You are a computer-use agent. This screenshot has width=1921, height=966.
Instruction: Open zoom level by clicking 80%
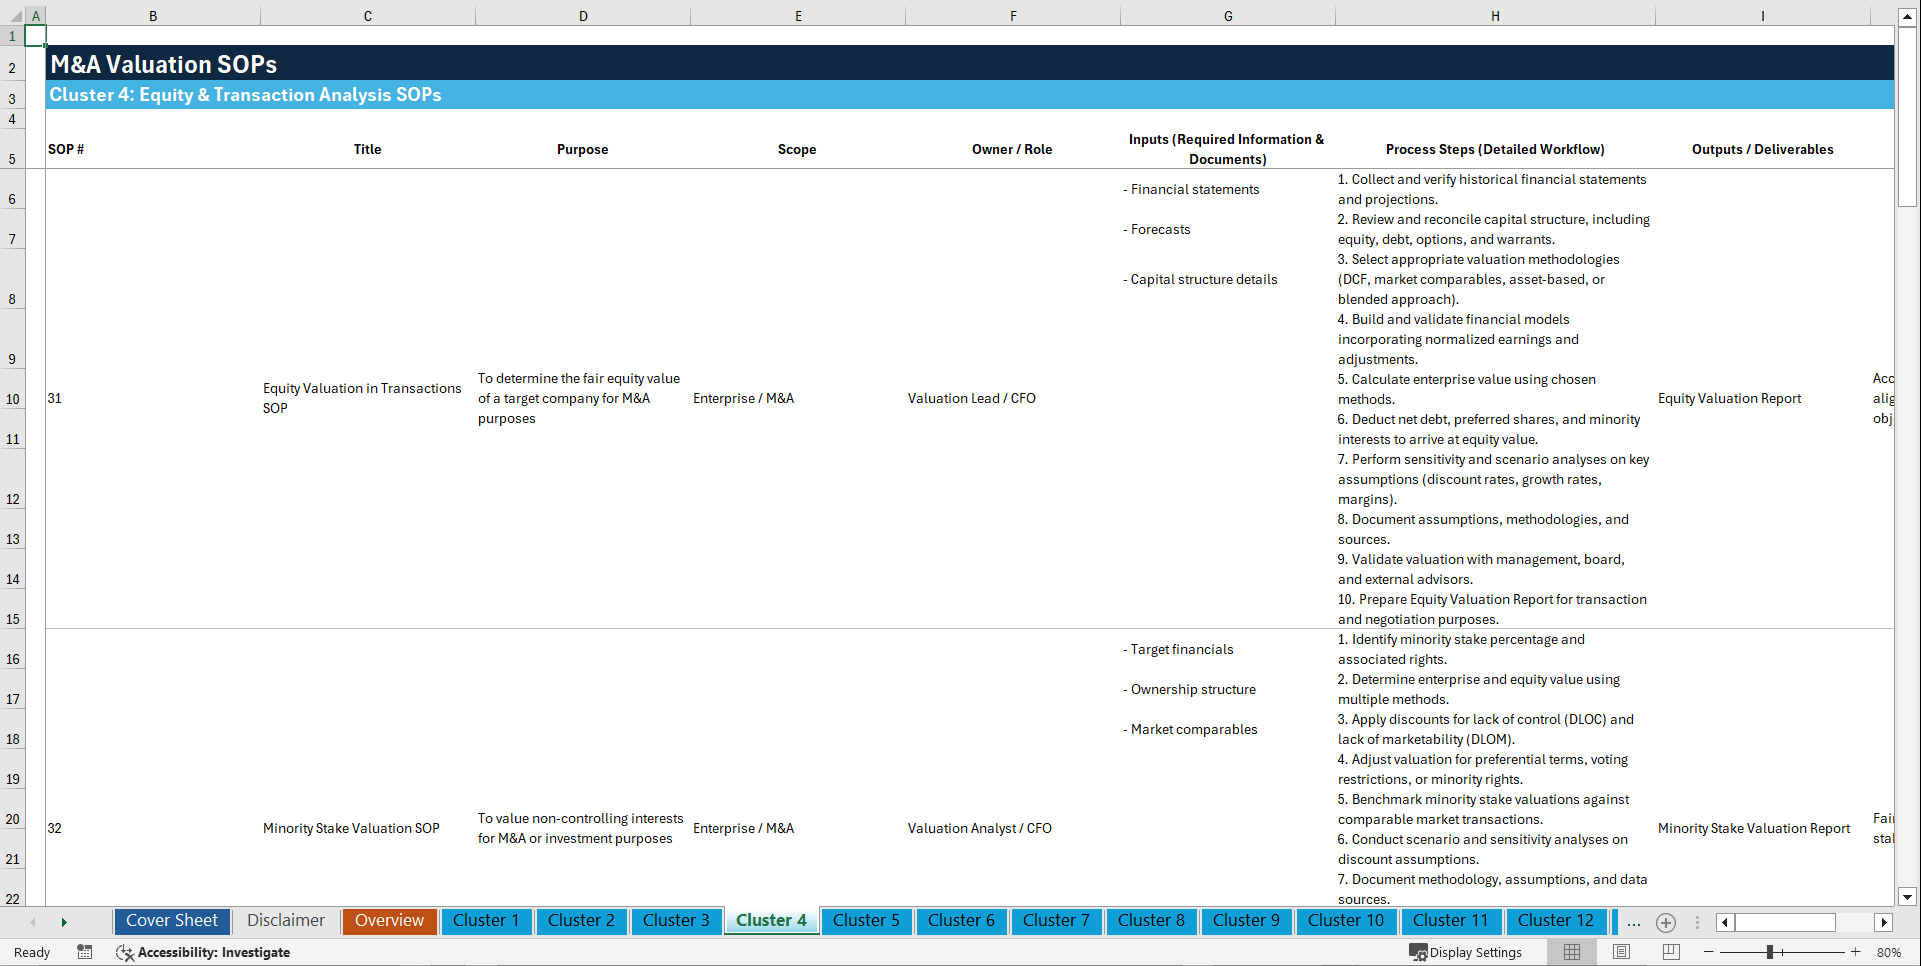1888,952
